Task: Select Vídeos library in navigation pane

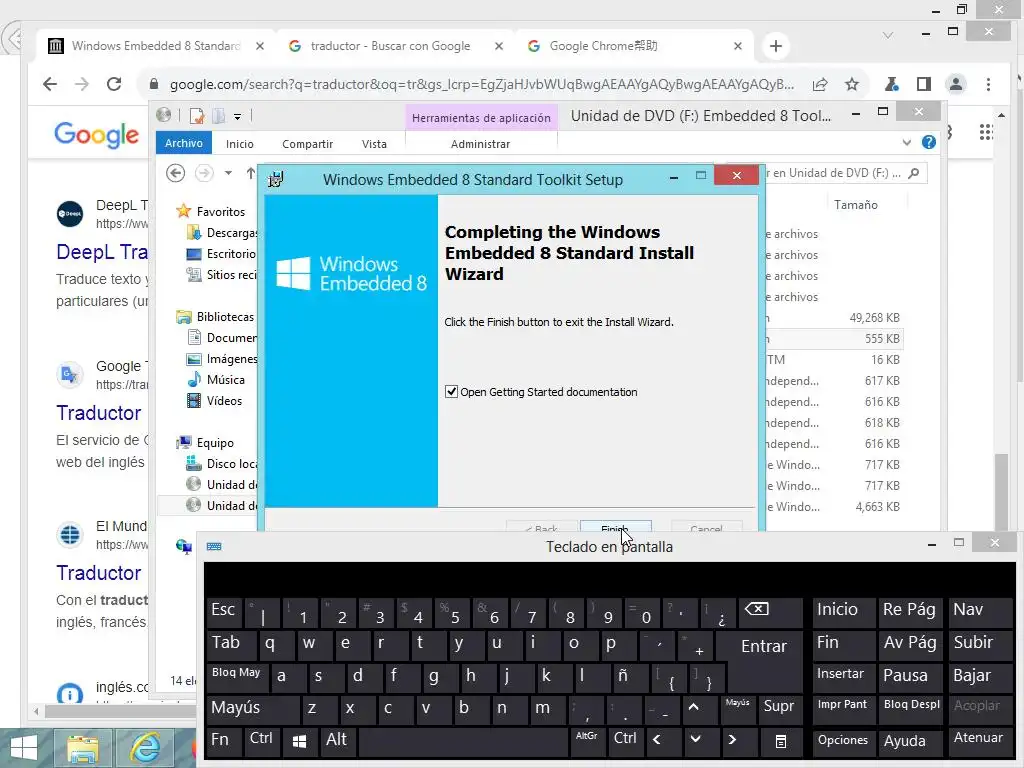Action: point(224,401)
